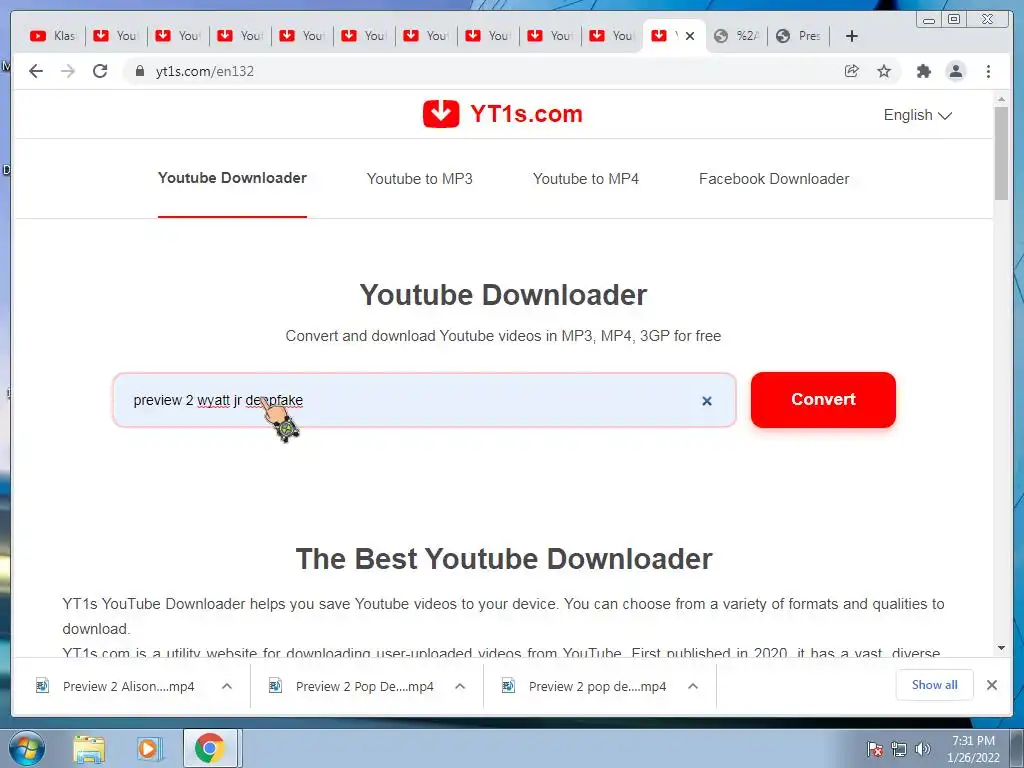Click the Chrome taskbar icon
This screenshot has height=768, width=1024.
pos(210,748)
